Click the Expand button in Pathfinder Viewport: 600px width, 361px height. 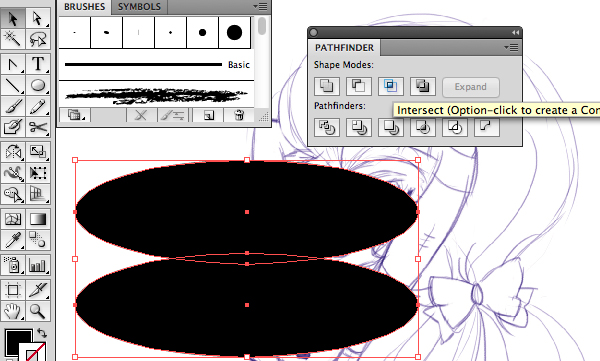(x=471, y=87)
